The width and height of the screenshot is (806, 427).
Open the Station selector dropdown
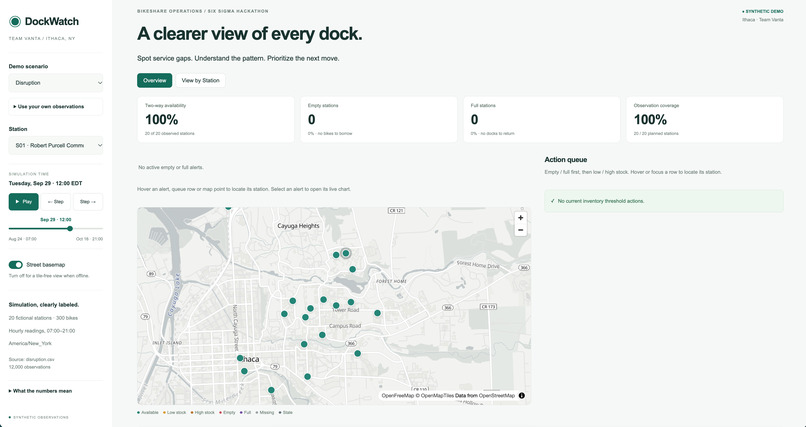coord(56,145)
